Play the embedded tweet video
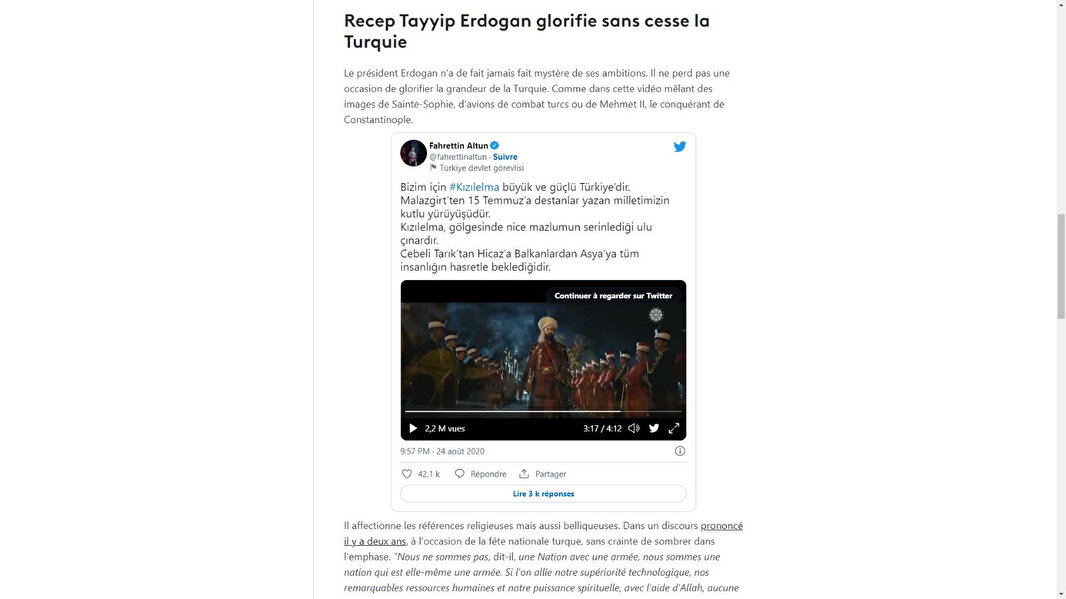This screenshot has height=599, width=1066. 413,428
